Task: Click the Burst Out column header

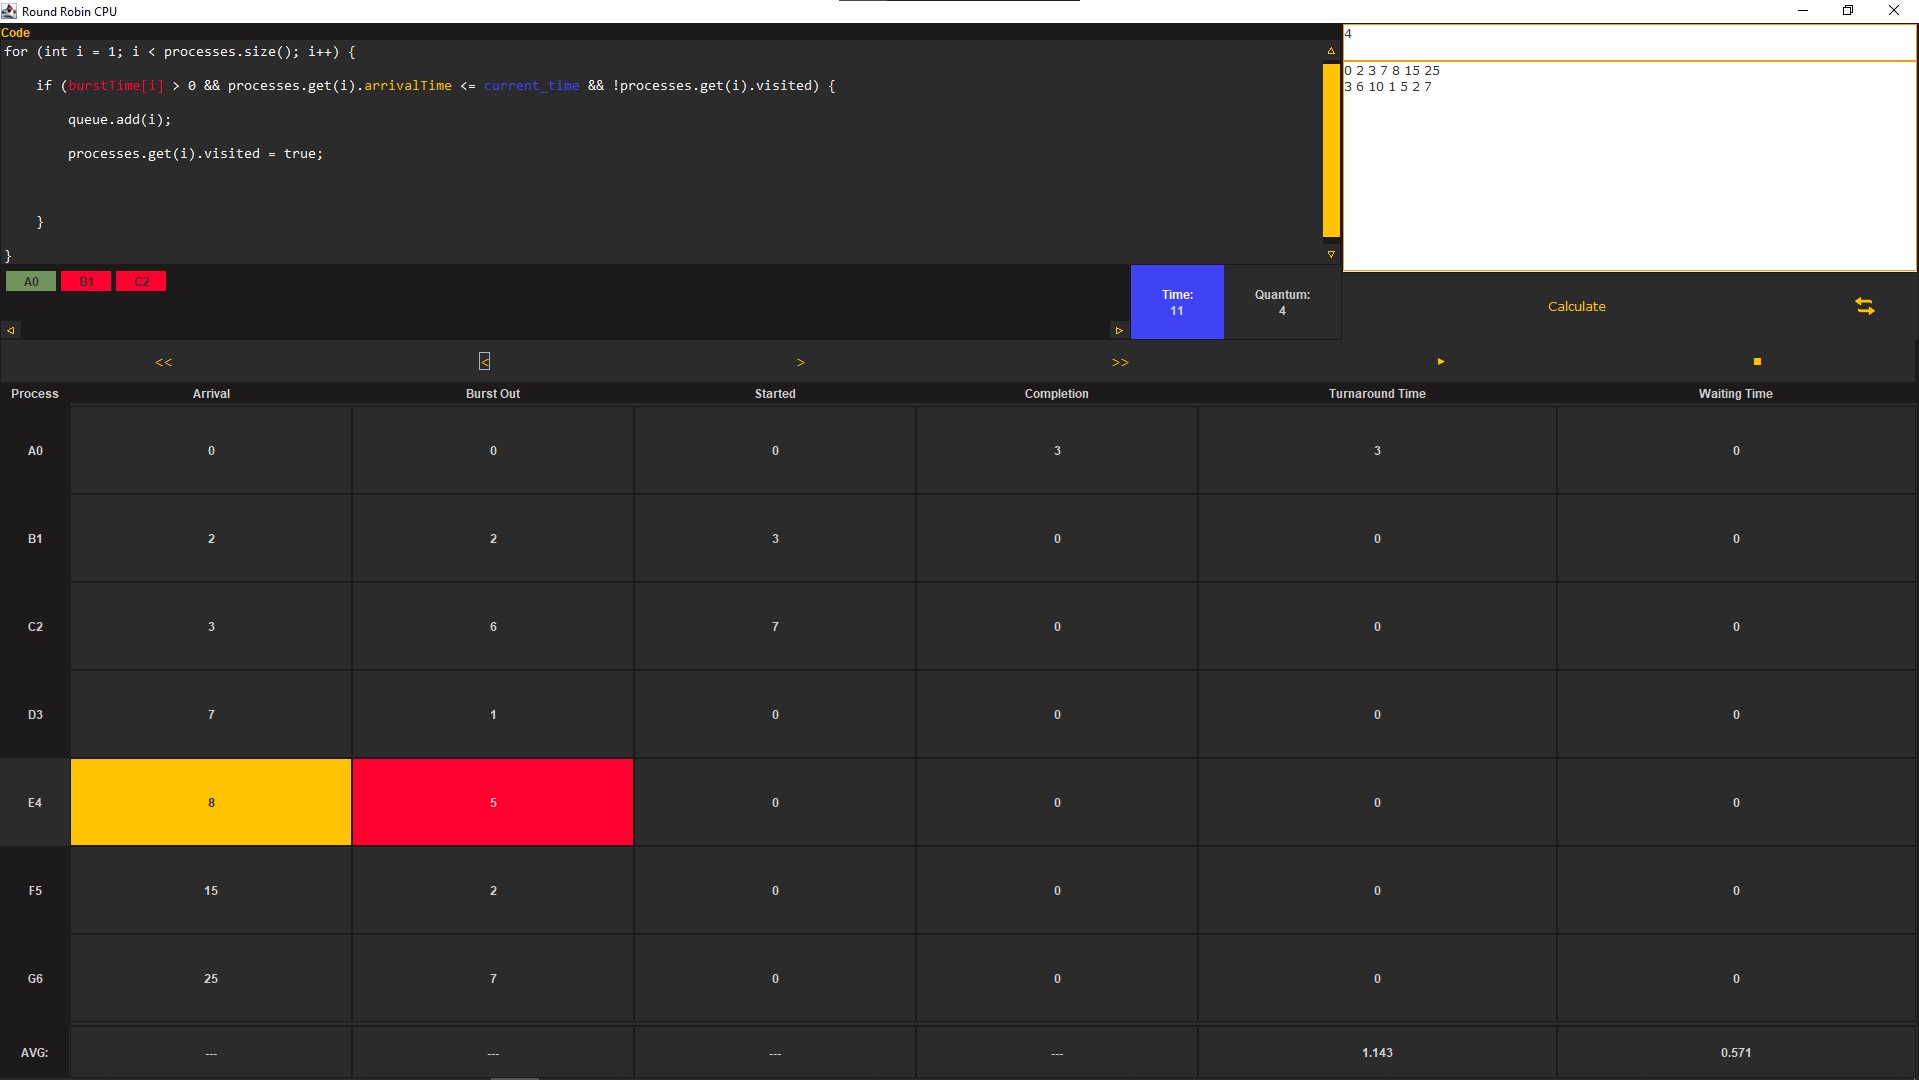Action: 493,394
